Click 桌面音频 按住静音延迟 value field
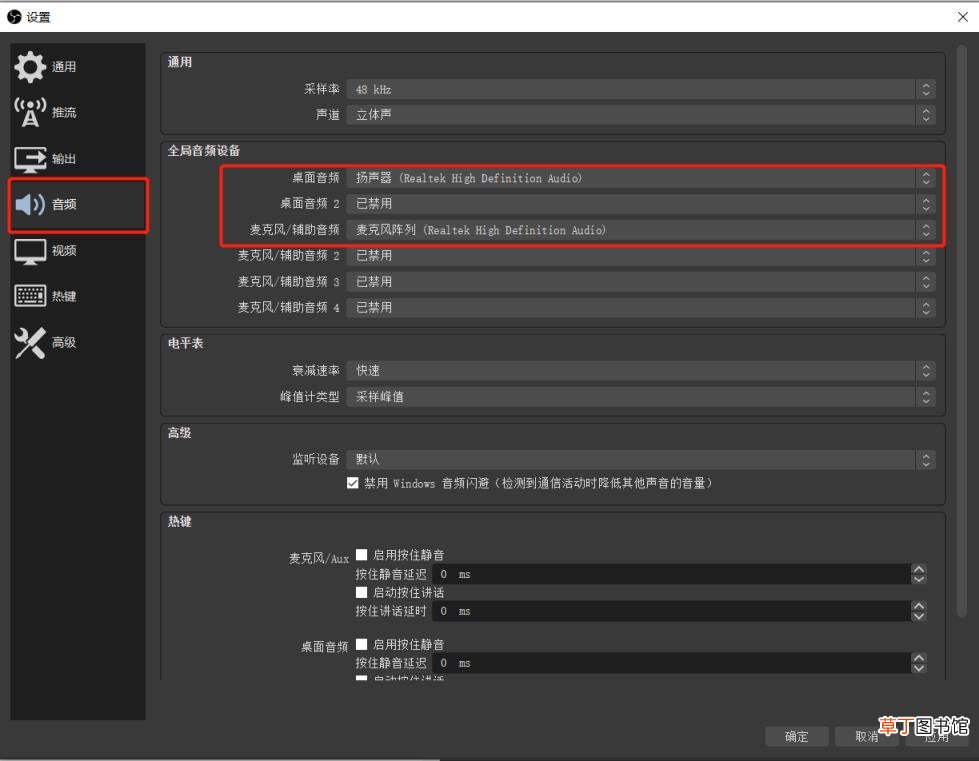 click(672, 663)
